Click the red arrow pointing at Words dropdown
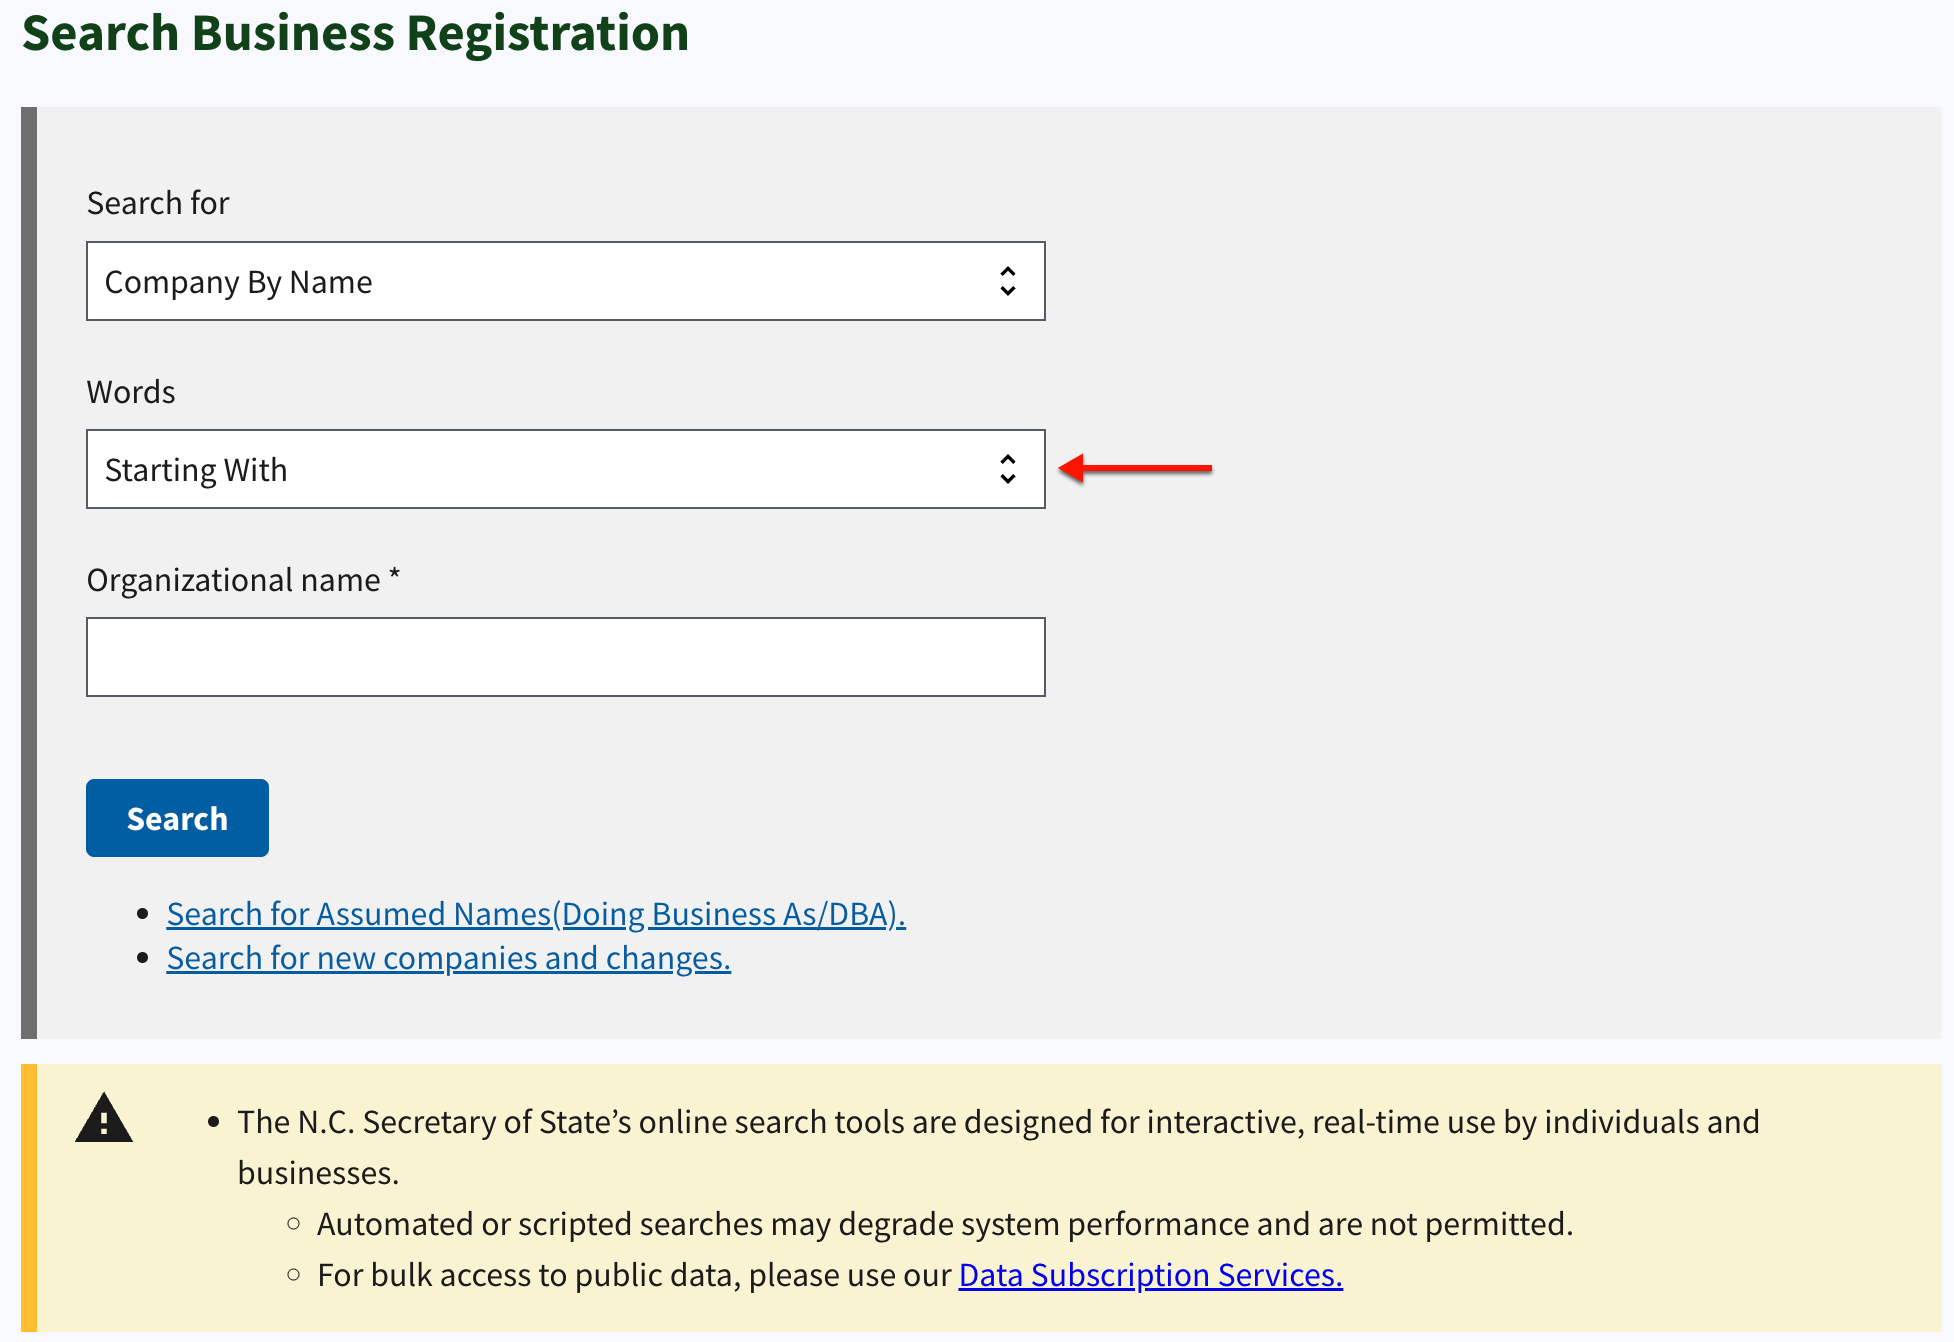Screen dimensions: 1954x1342 (1135, 468)
